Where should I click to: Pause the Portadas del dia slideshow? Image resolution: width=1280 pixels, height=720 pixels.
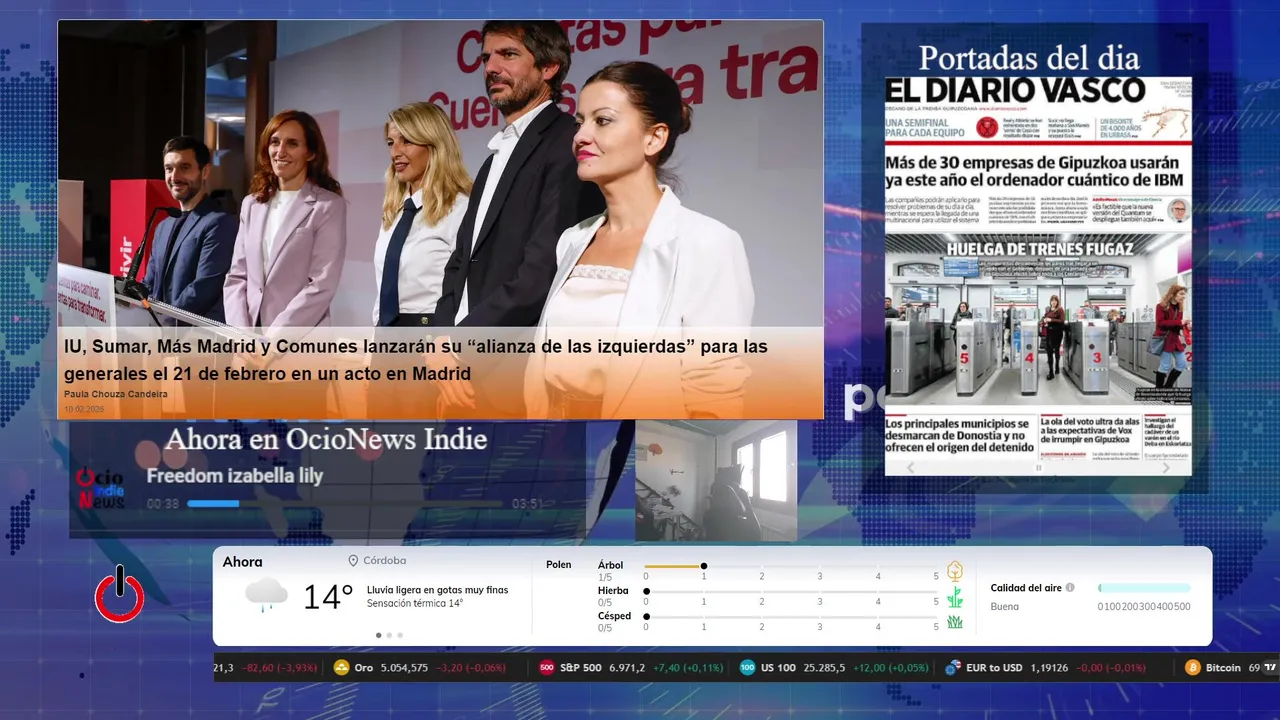(1038, 468)
